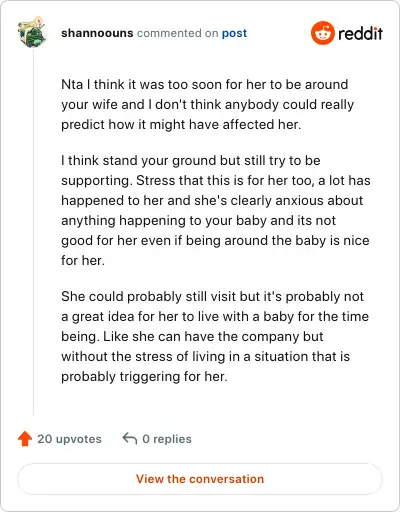The image size is (400, 512).
Task: Click the "View the conversation" button
Action: click(200, 479)
